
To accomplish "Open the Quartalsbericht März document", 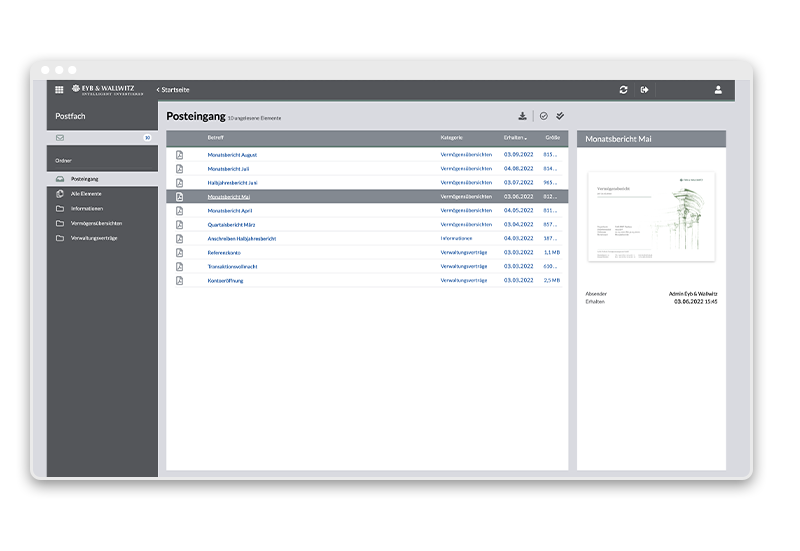I will tap(232, 225).
